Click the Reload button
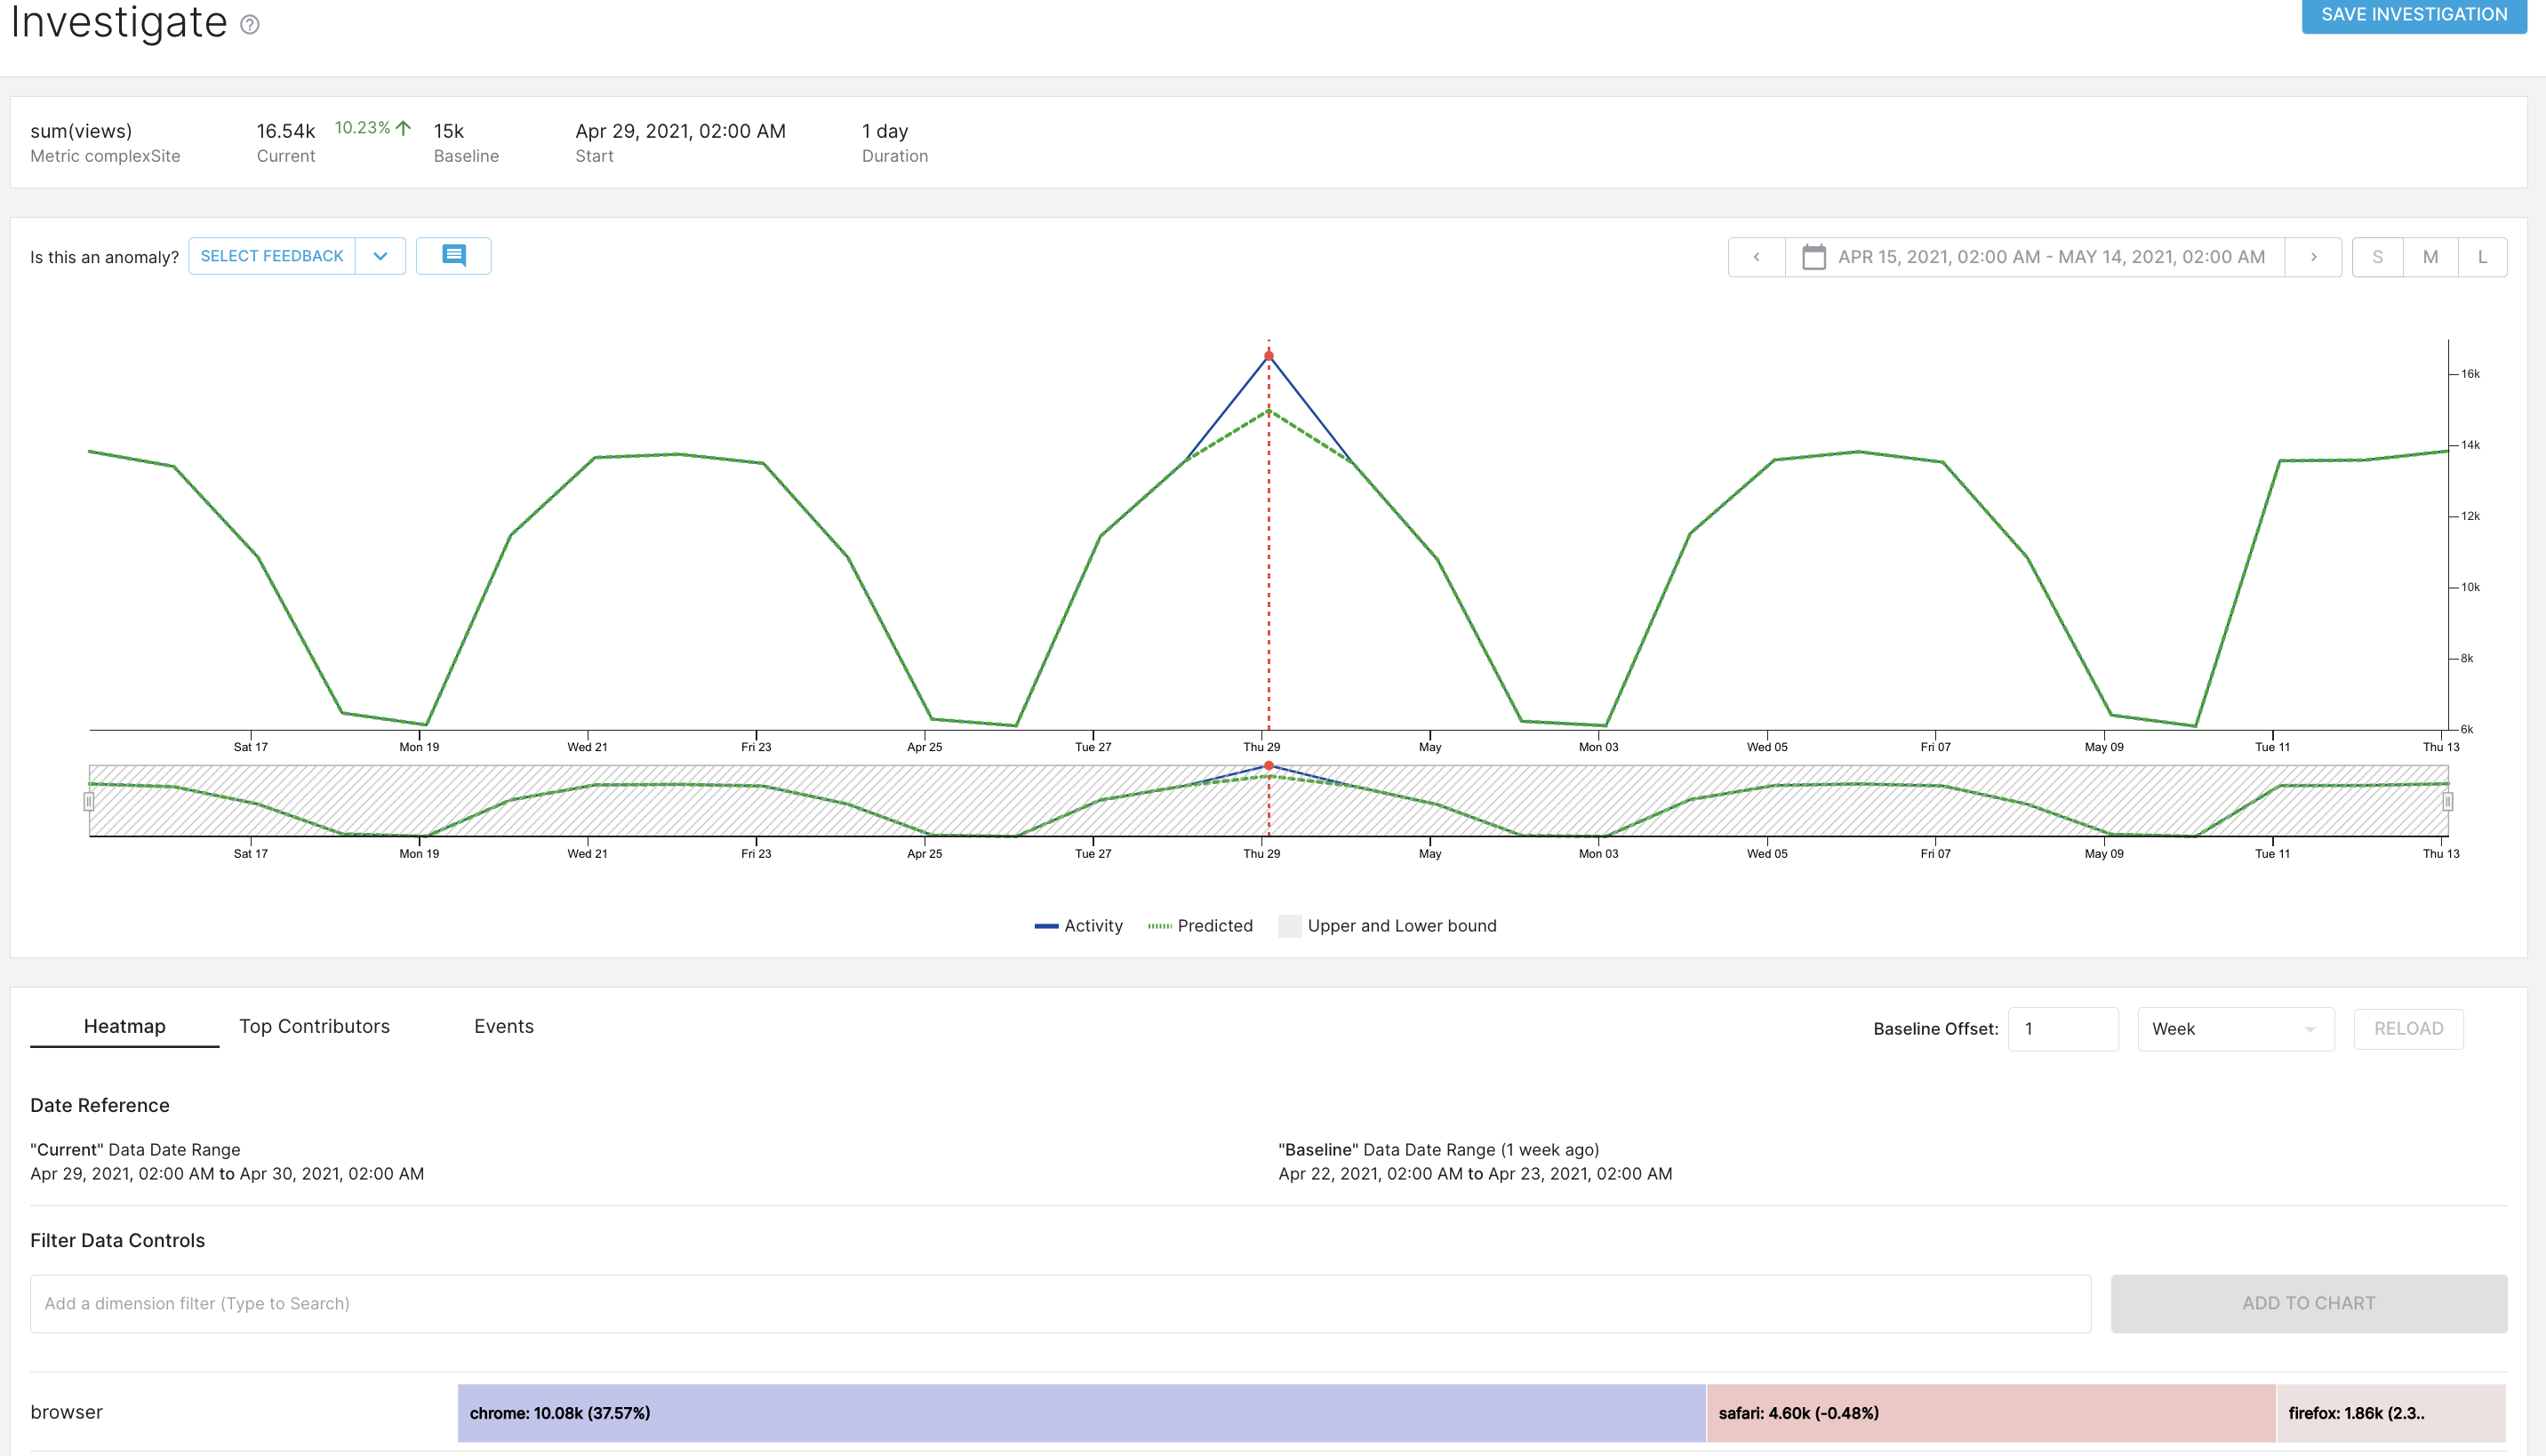The width and height of the screenshot is (2546, 1456). pos(2408,1029)
